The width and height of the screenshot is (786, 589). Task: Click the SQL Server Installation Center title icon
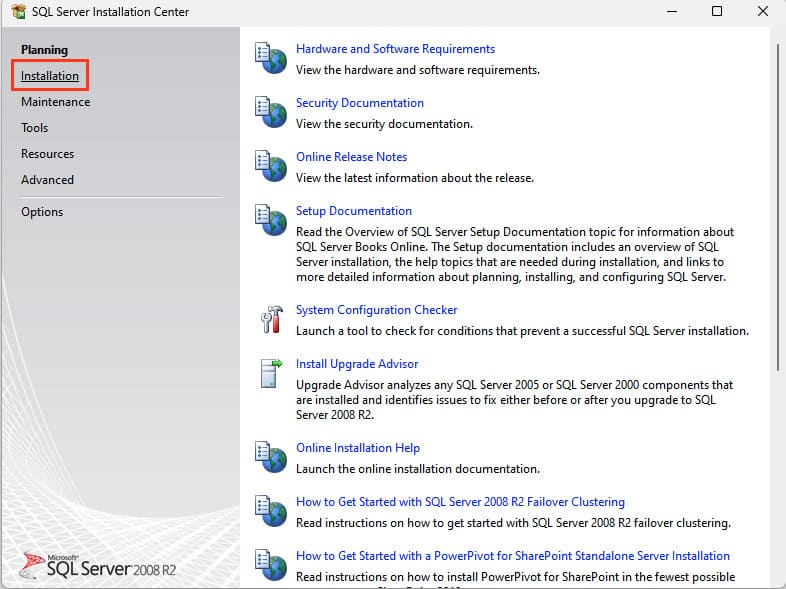[x=17, y=12]
